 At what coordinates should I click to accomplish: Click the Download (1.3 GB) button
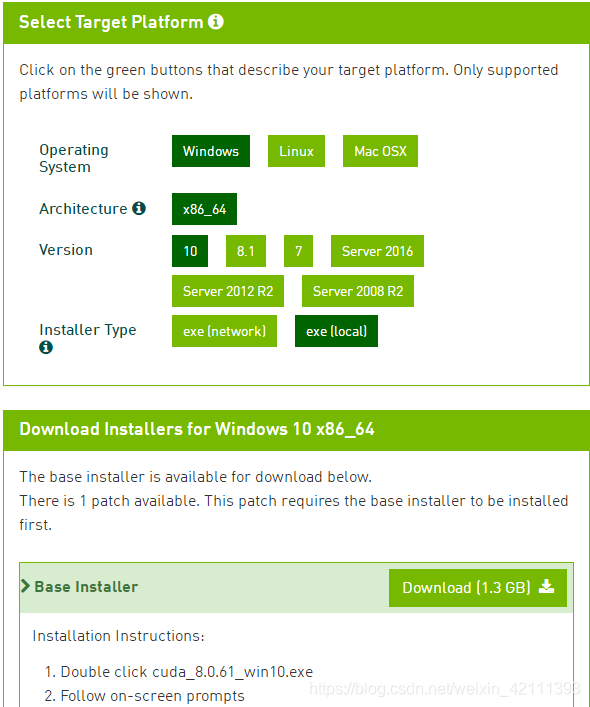pyautogui.click(x=478, y=588)
